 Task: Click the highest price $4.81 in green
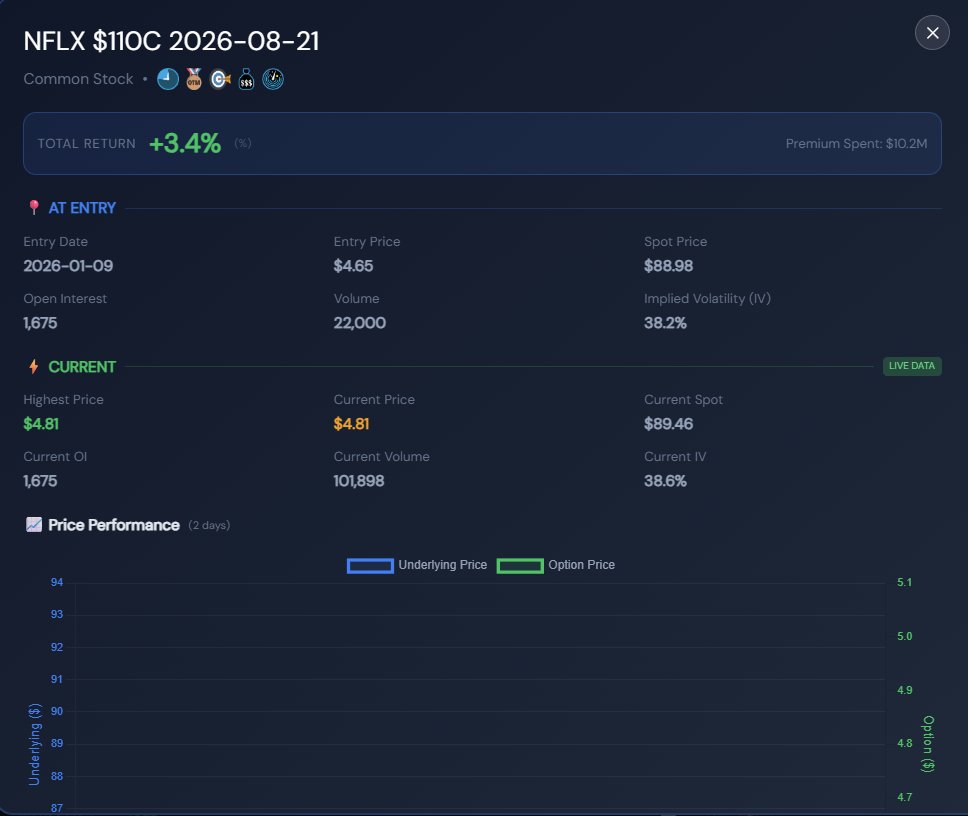click(41, 424)
